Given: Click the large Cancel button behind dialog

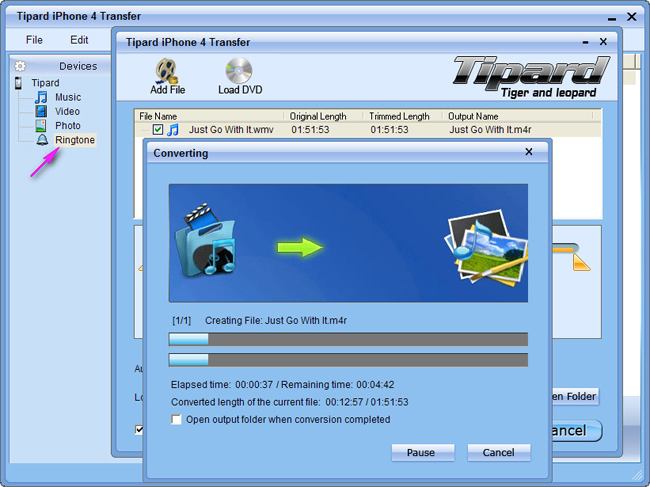Looking at the screenshot, I should coord(577,431).
